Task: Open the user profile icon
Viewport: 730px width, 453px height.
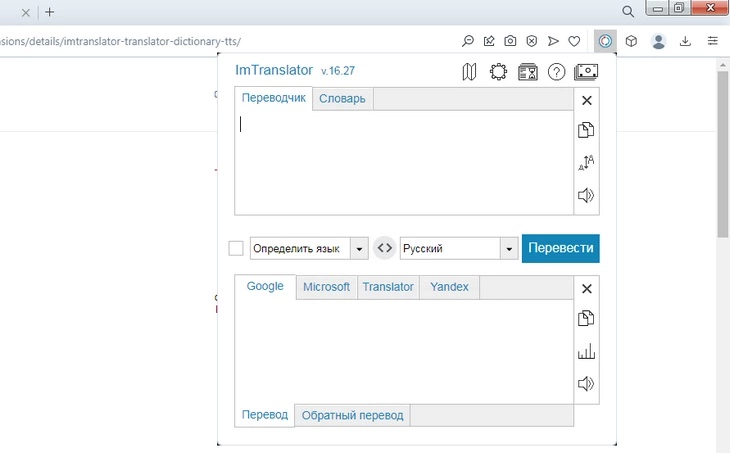Action: coord(658,41)
